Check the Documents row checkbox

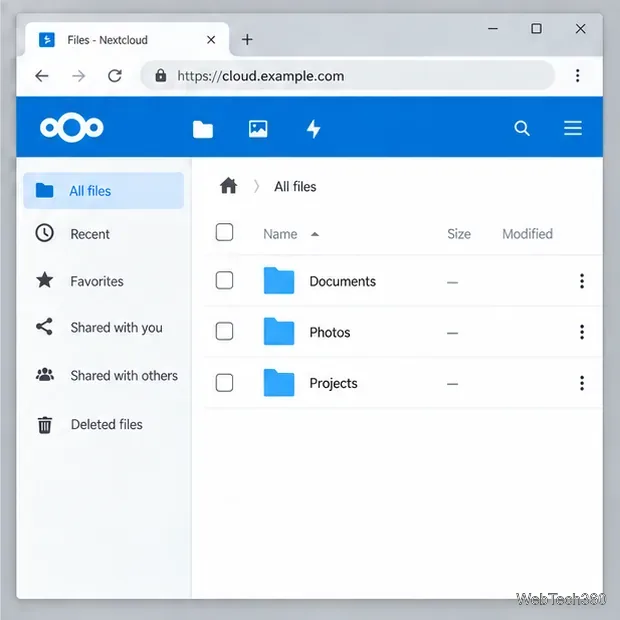[x=224, y=280]
